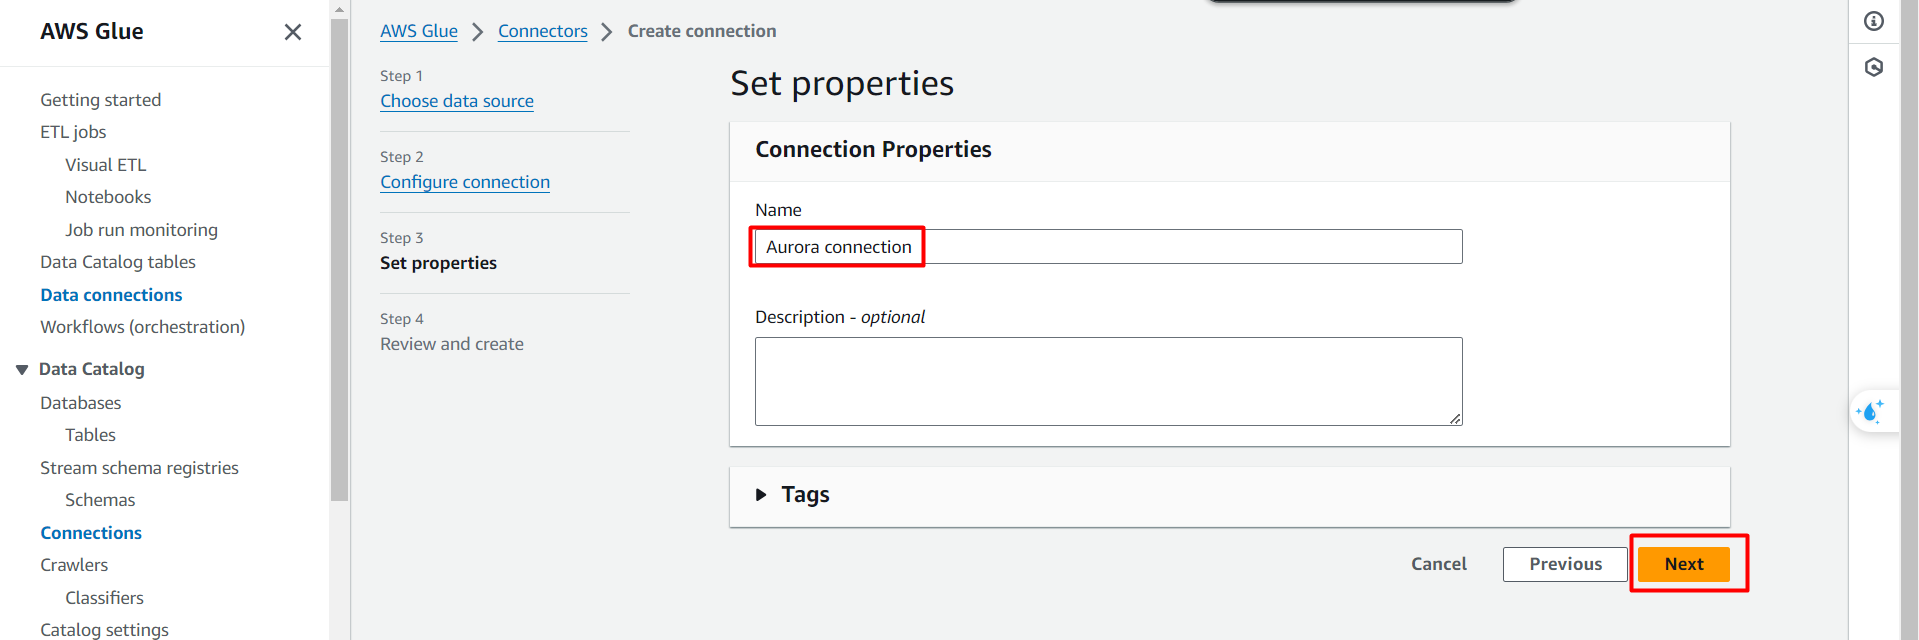This screenshot has width=1919, height=640.
Task: Click the Description text area
Action: tap(1108, 381)
